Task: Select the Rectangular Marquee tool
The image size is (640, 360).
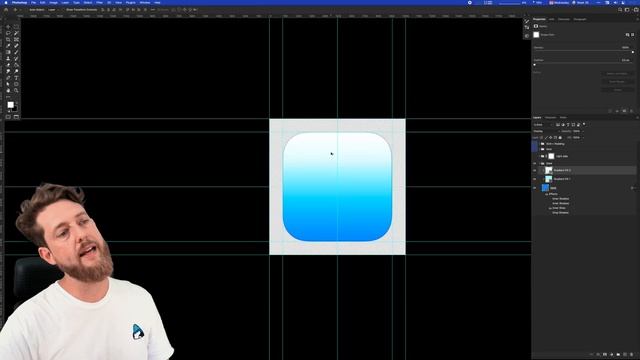Action: [x=16, y=27]
